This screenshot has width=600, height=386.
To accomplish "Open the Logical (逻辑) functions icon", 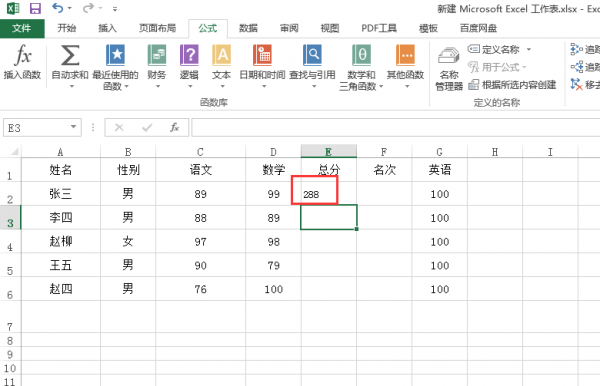I will tap(189, 55).
